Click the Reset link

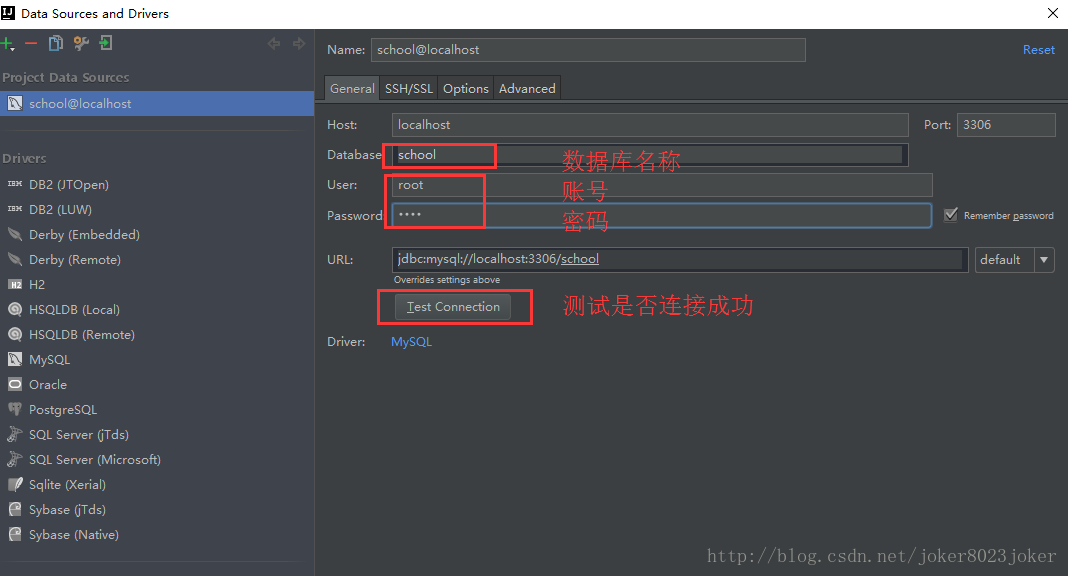pyautogui.click(x=1039, y=50)
